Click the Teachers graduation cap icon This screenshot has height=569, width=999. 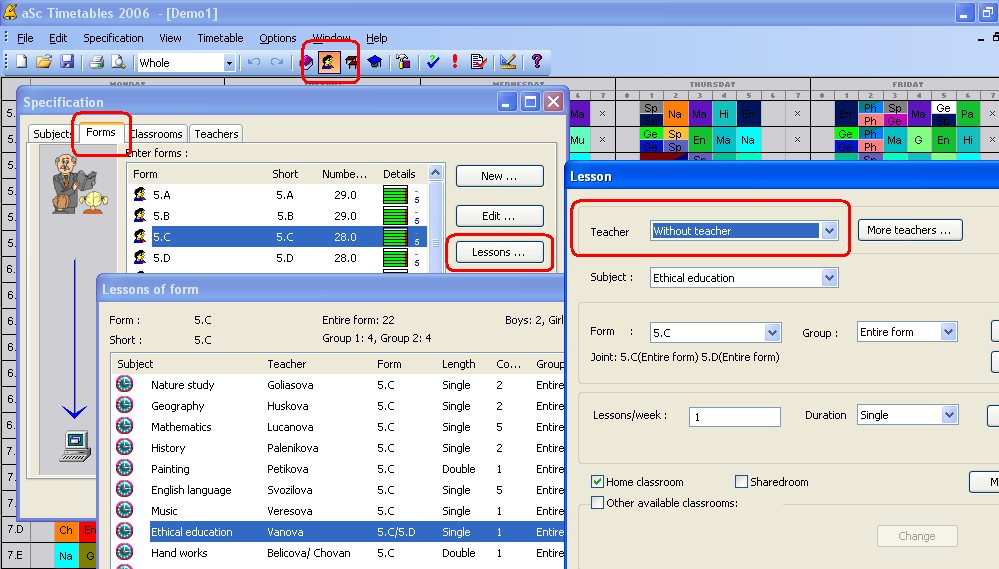[x=374, y=62]
